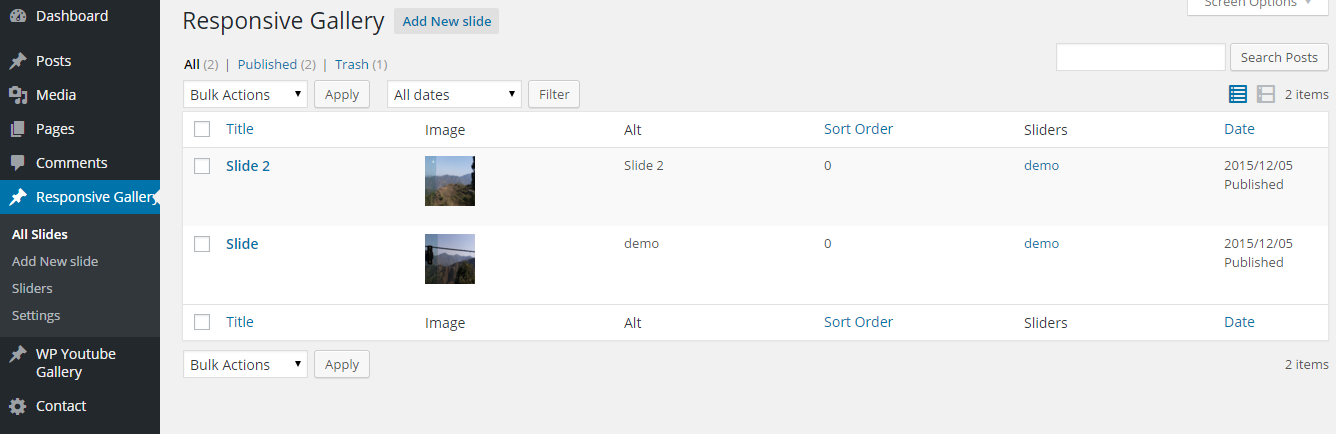Check the Slide 2 row checkbox

click(x=202, y=166)
